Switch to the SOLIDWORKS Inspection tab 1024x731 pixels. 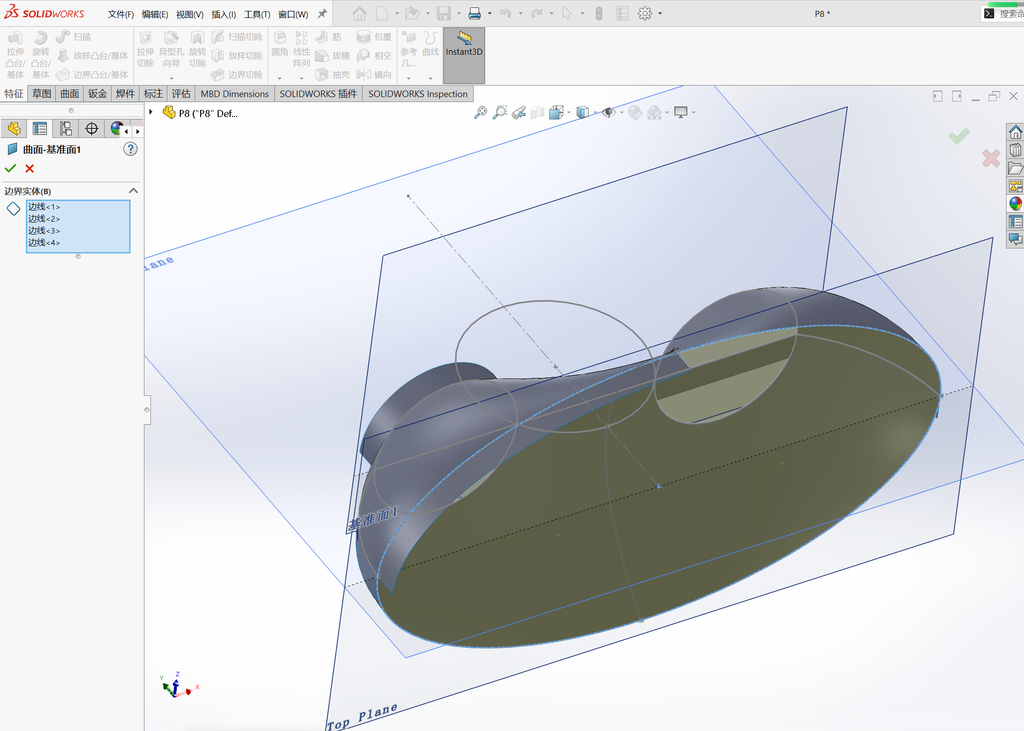pos(418,93)
